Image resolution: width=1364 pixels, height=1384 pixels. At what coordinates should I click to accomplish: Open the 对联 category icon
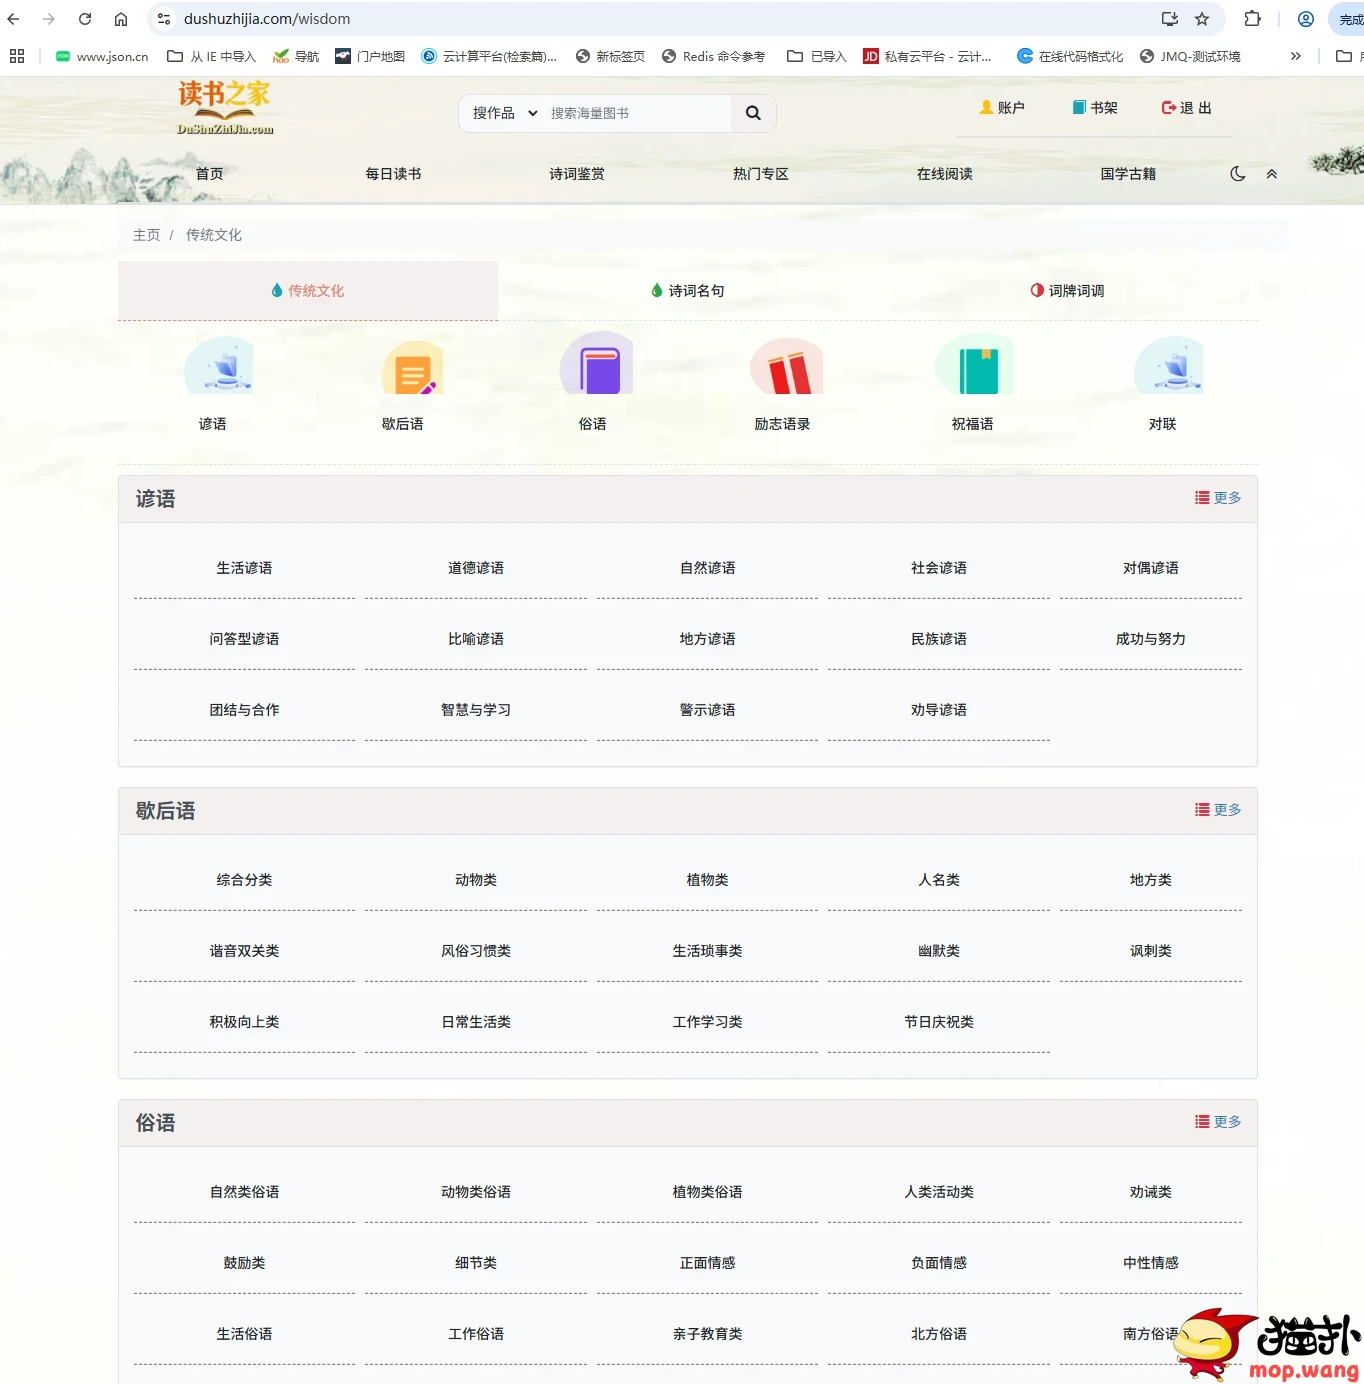1168,367
